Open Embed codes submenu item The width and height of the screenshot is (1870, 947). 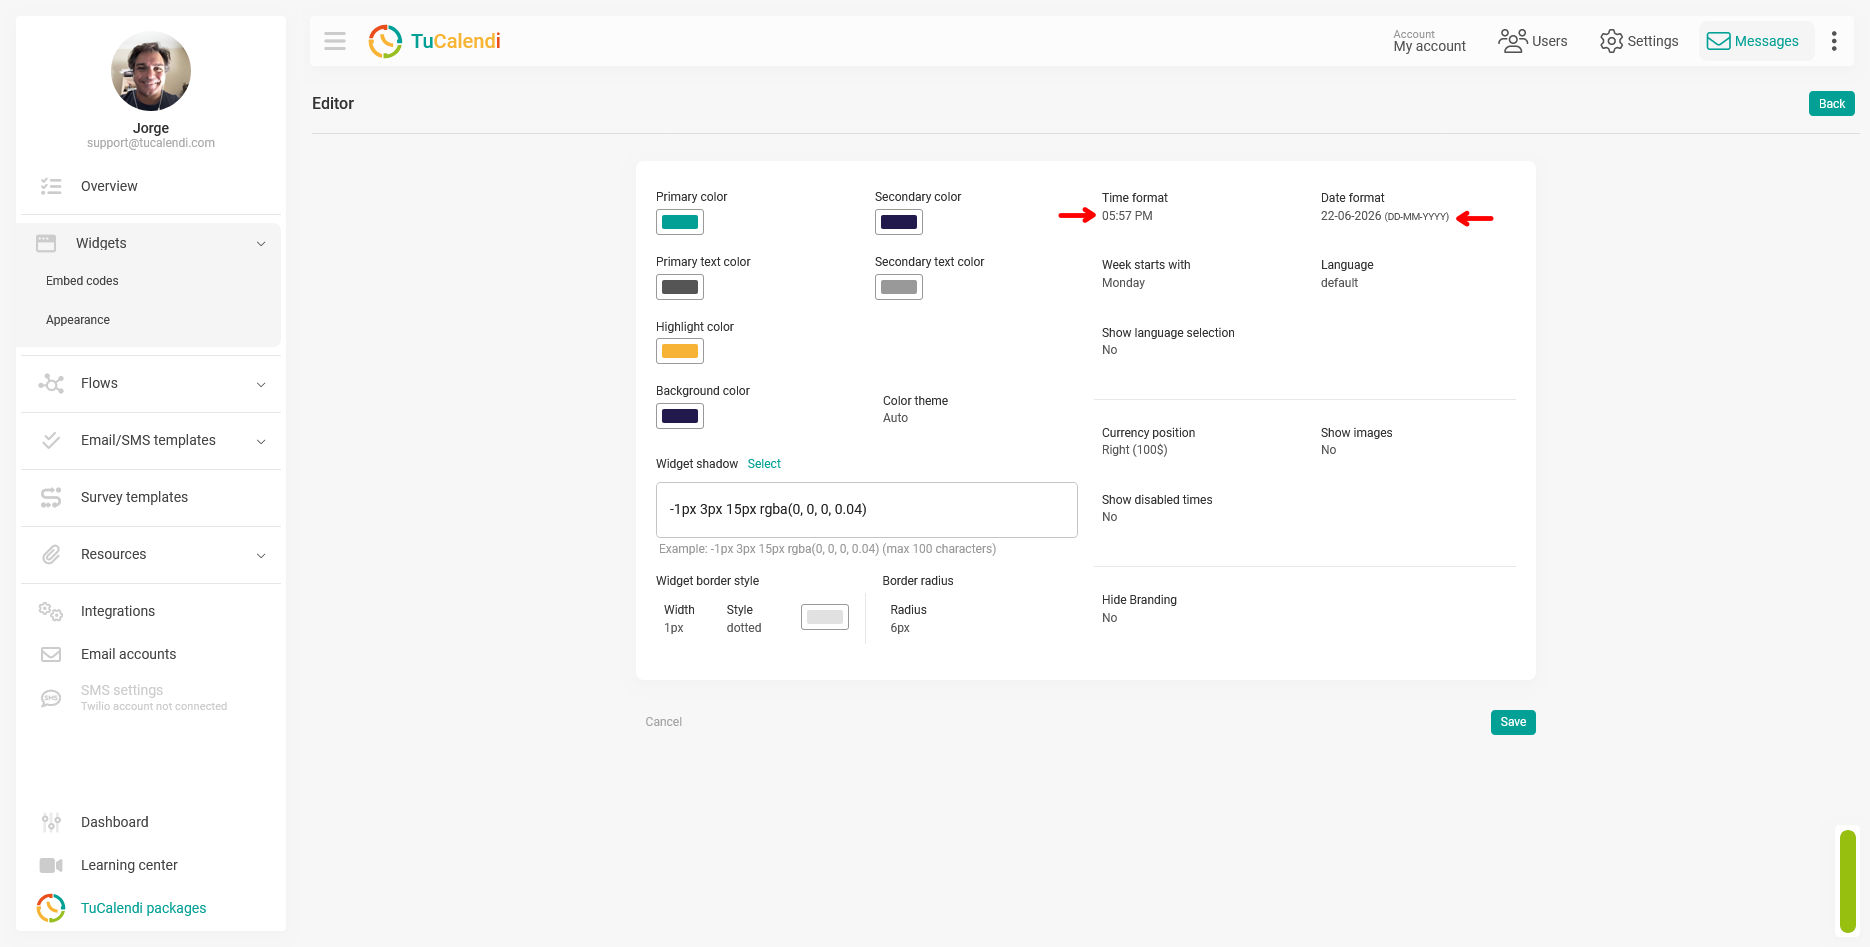tap(82, 281)
